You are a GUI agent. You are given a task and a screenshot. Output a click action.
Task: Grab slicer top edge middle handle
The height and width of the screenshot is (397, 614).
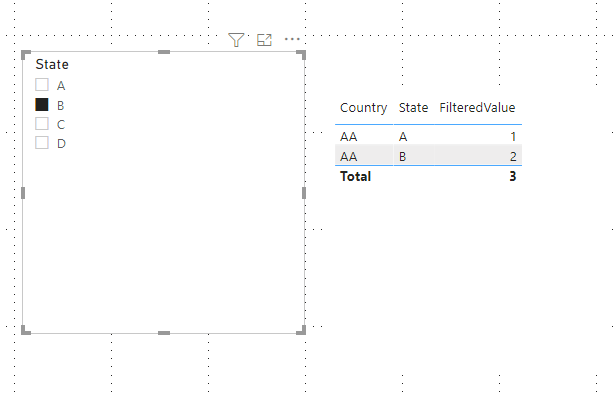pos(164,52)
